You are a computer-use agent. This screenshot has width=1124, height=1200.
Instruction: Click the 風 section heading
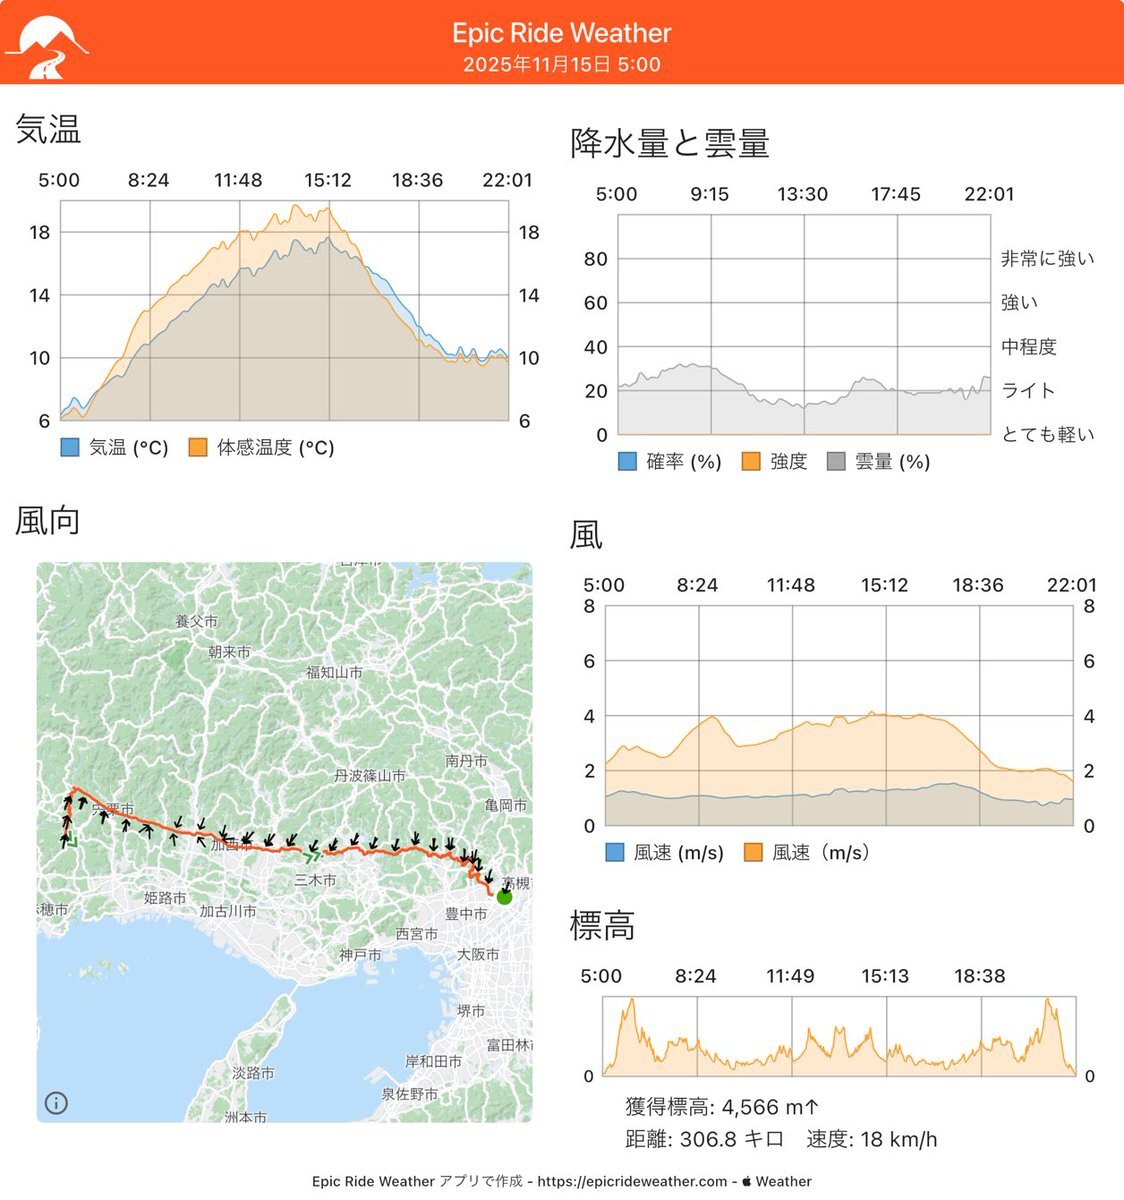[x=586, y=535]
